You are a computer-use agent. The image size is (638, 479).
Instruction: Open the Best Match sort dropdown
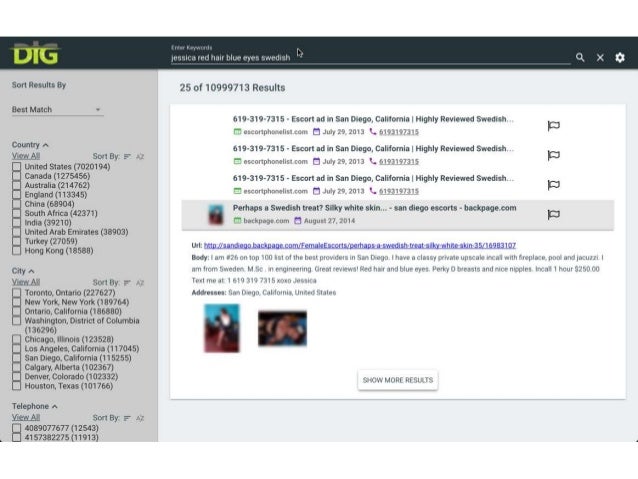57,109
